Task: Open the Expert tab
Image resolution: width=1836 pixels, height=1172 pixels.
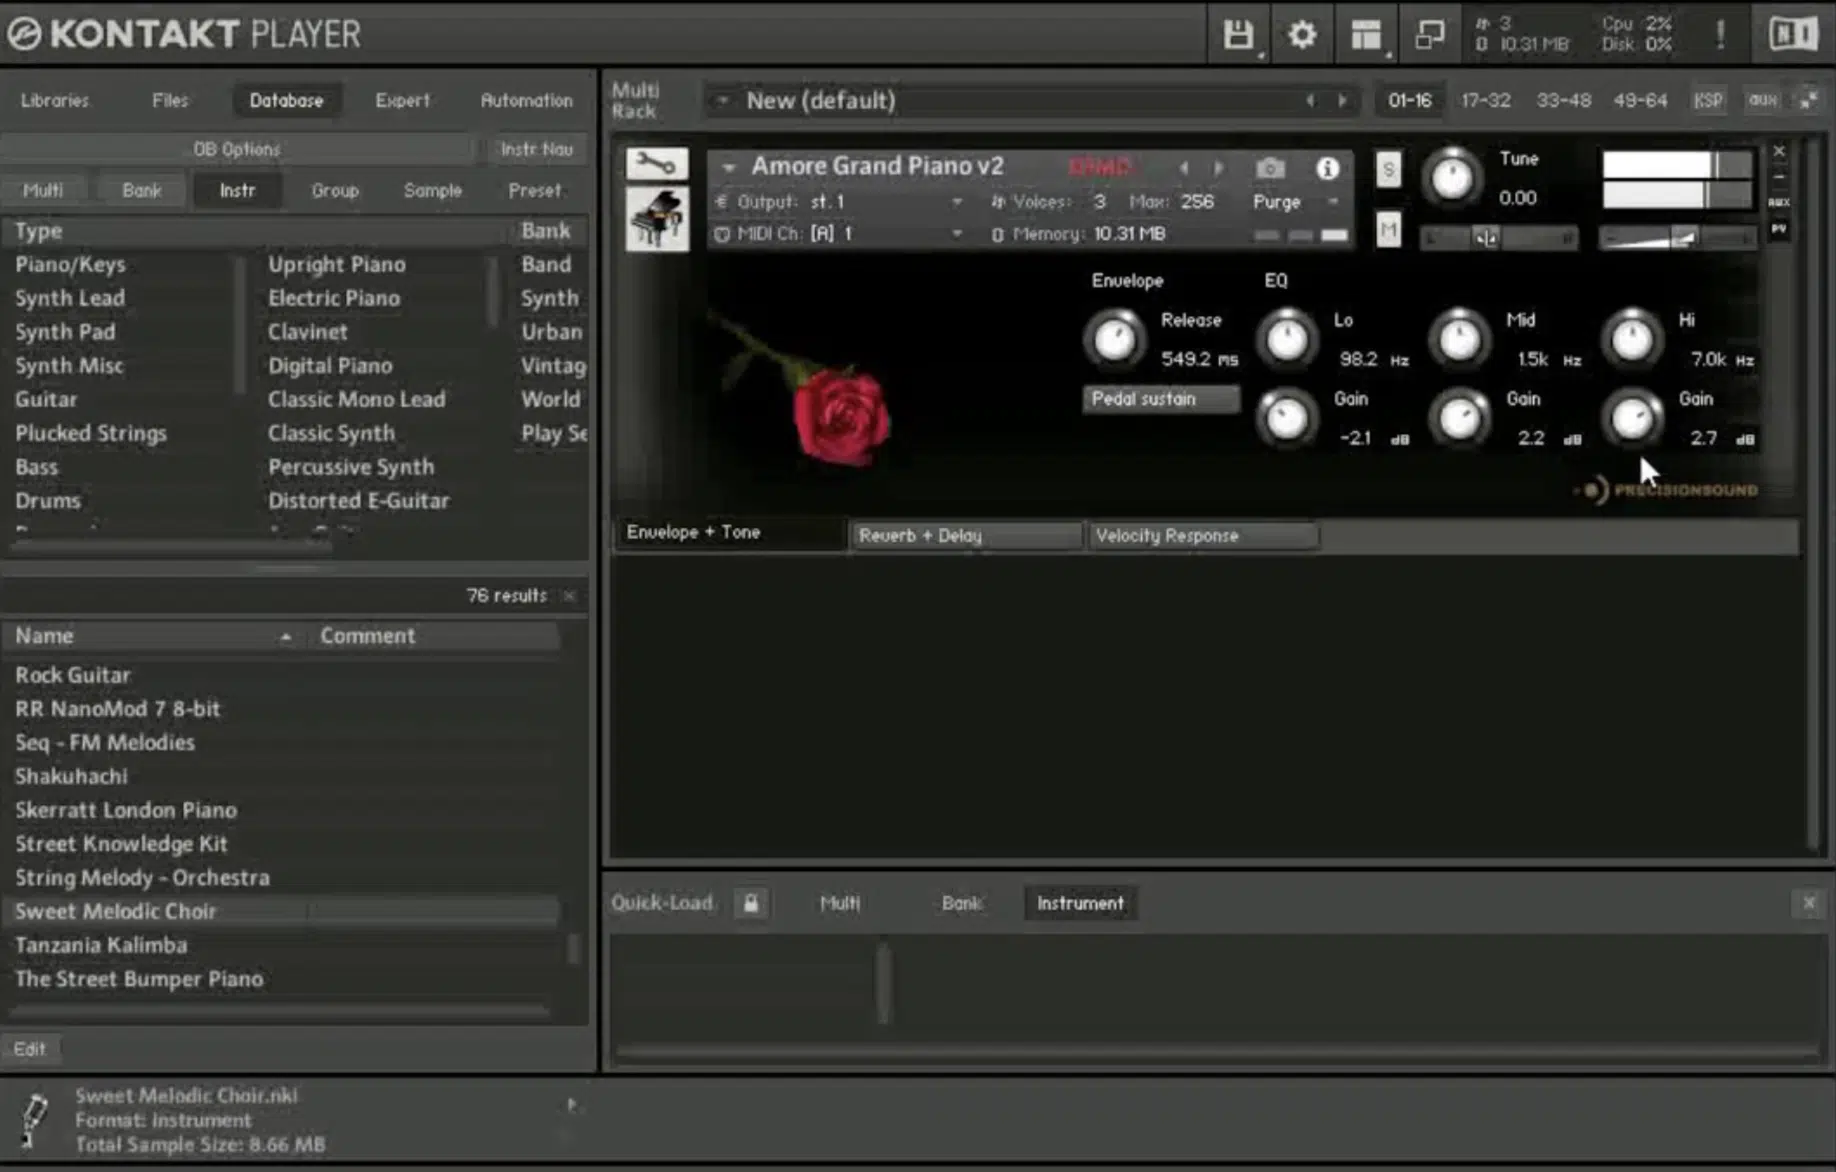Action: (x=402, y=100)
